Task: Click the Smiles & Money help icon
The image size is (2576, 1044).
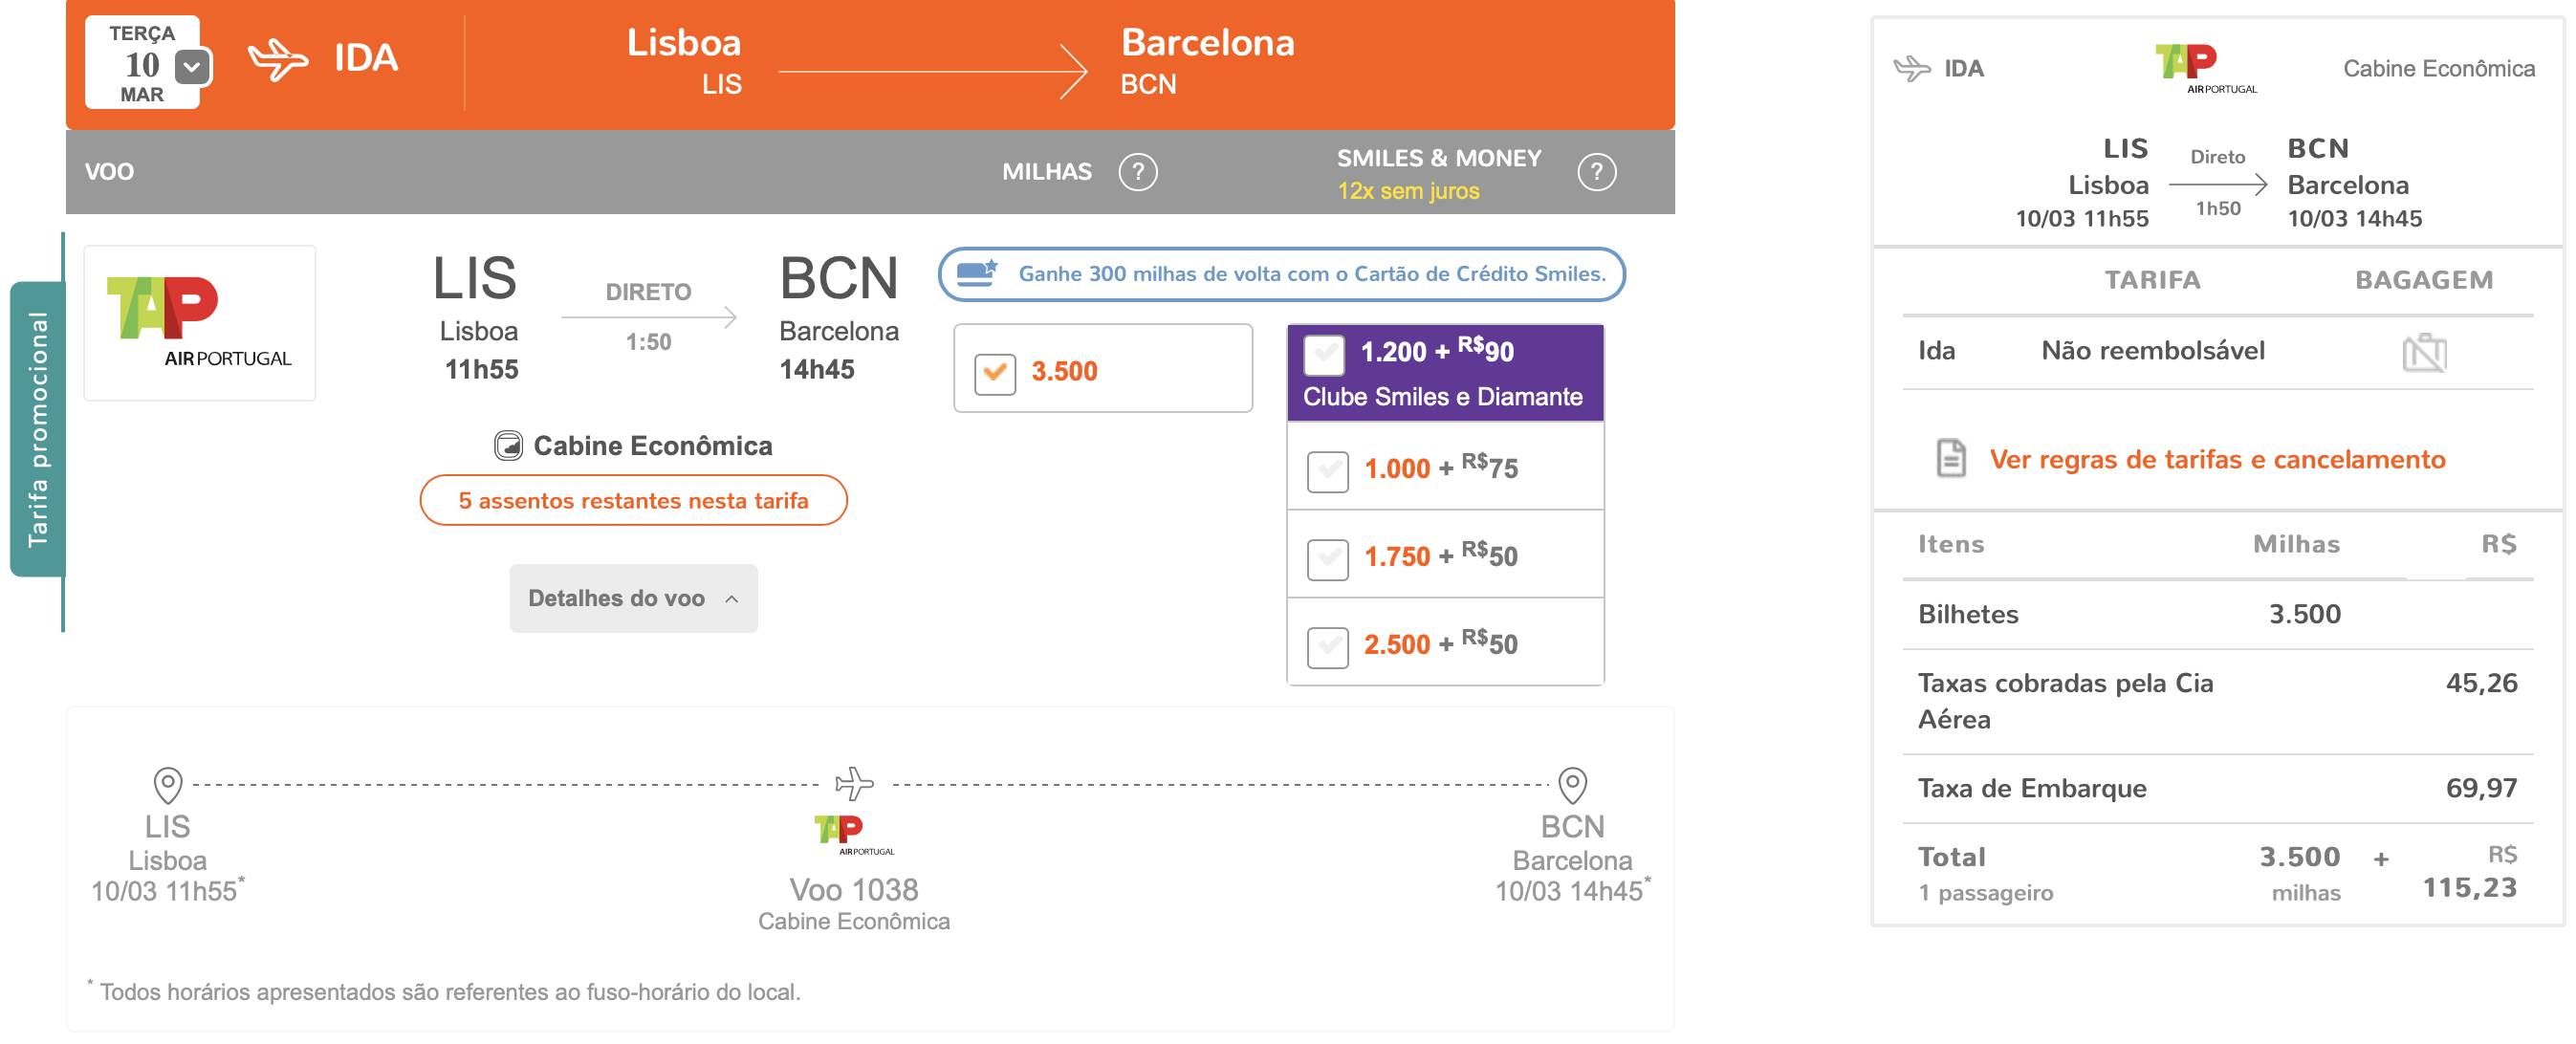Action: pos(1596,172)
